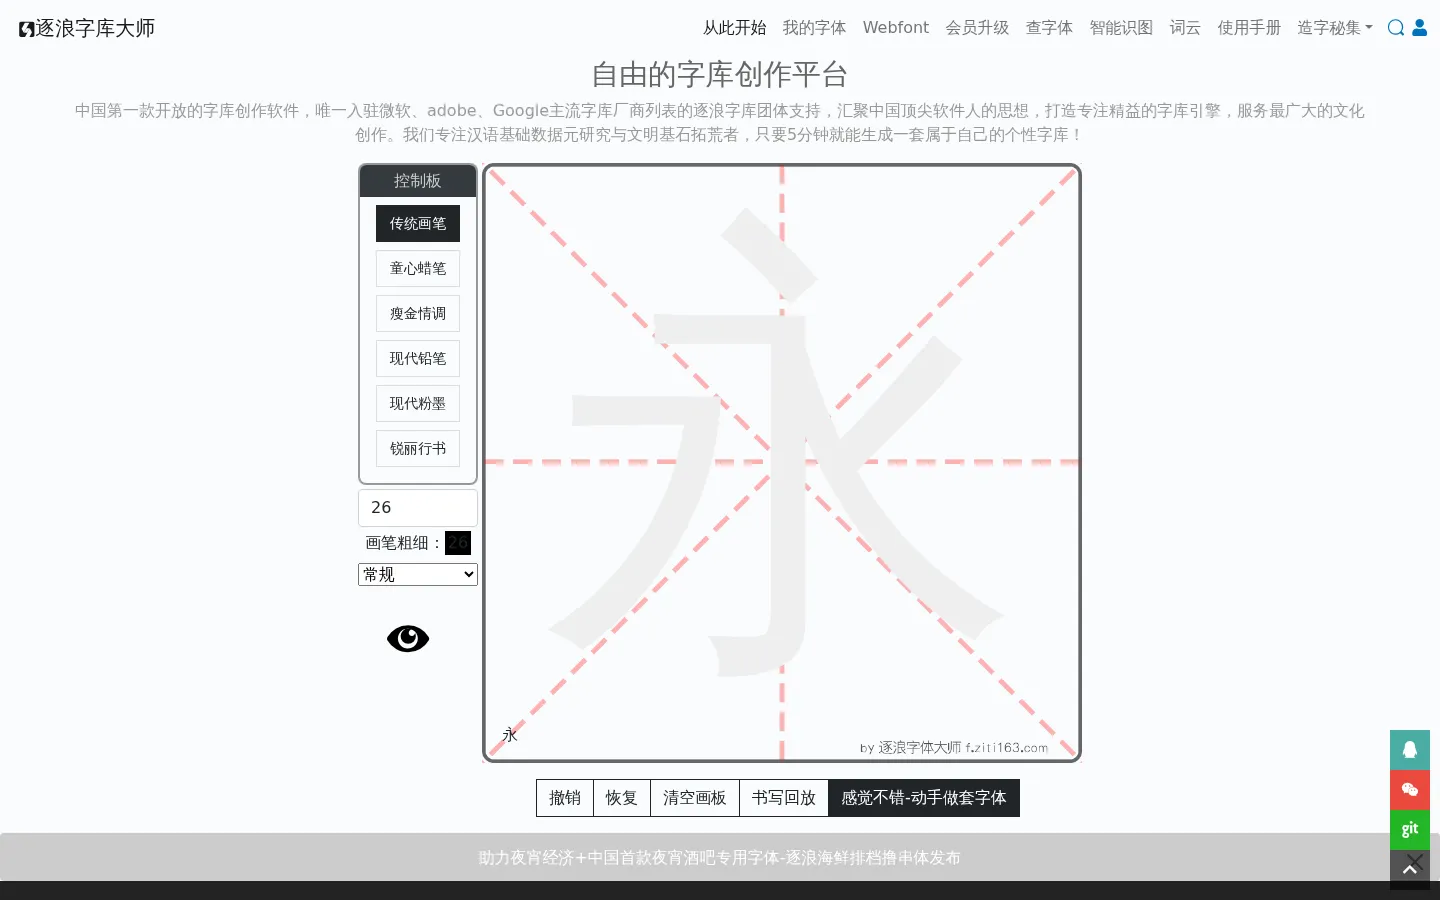1440x900 pixels.
Task: Click the 永 drawing canvas
Action: click(x=782, y=463)
